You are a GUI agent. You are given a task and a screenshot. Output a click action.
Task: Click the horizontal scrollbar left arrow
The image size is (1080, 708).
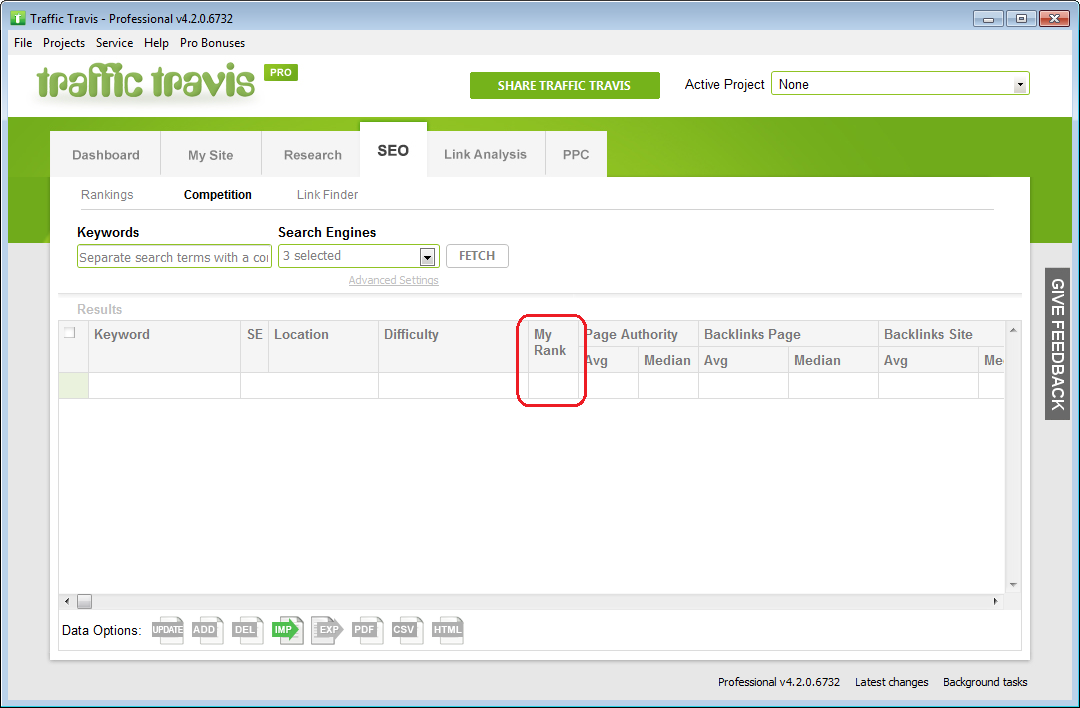pyautogui.click(x=67, y=601)
